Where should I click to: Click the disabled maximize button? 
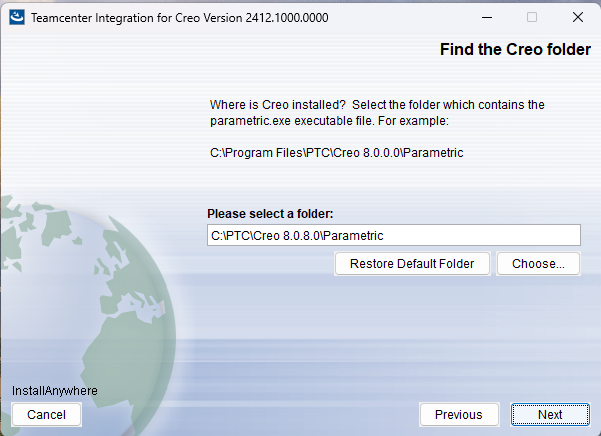pyautogui.click(x=532, y=17)
